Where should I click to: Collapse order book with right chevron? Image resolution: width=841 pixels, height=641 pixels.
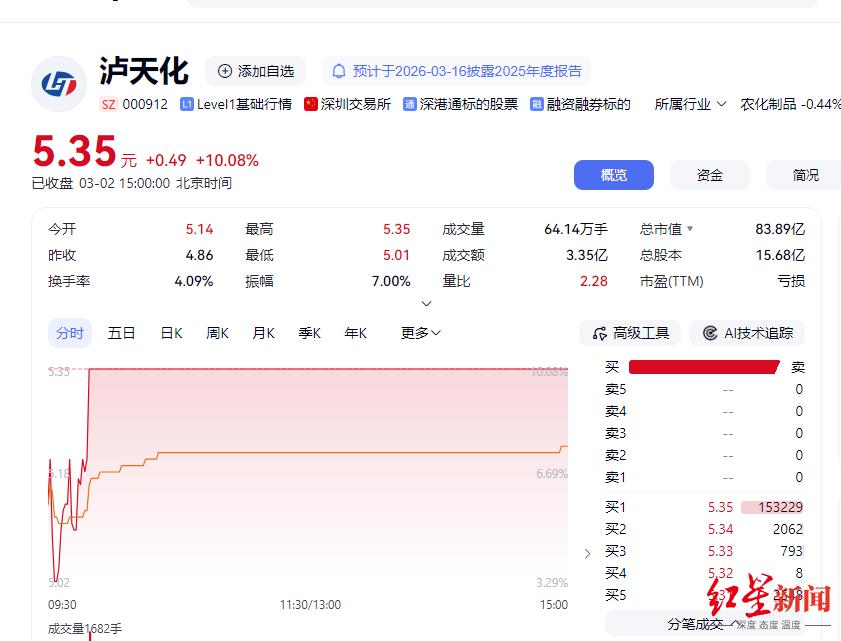click(x=587, y=554)
